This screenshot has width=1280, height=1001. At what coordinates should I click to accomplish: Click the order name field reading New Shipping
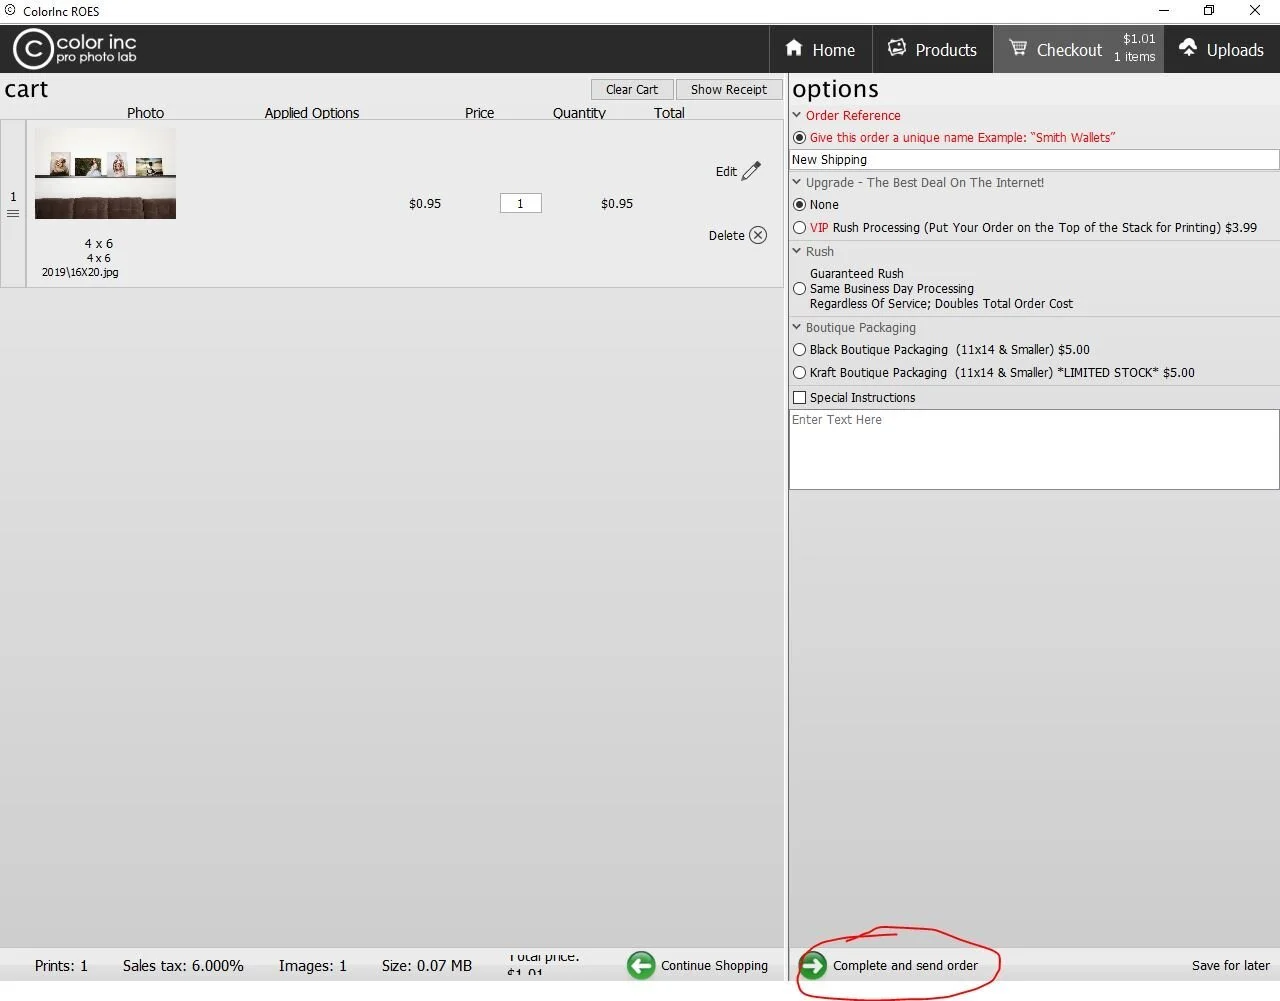[x=1034, y=160]
